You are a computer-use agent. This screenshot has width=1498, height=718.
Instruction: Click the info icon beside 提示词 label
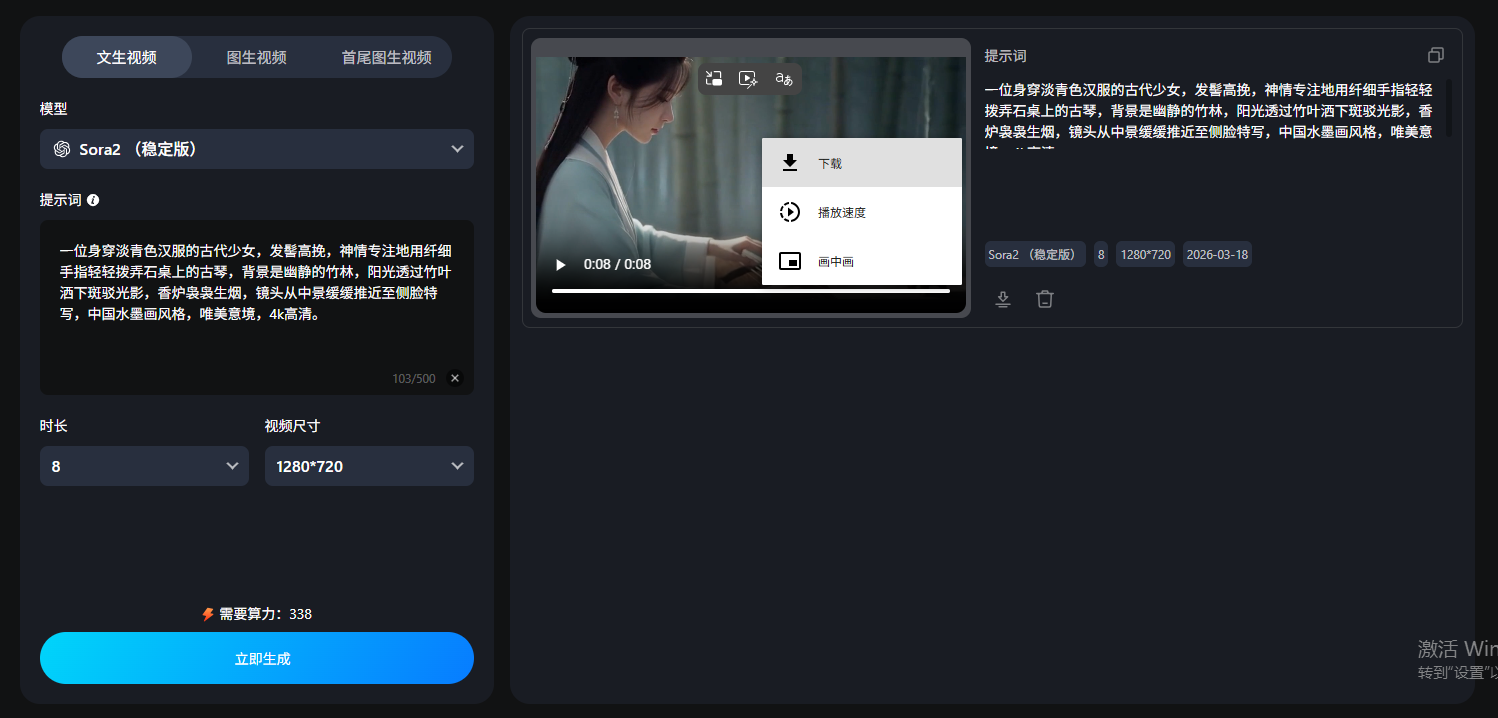[x=93, y=200]
